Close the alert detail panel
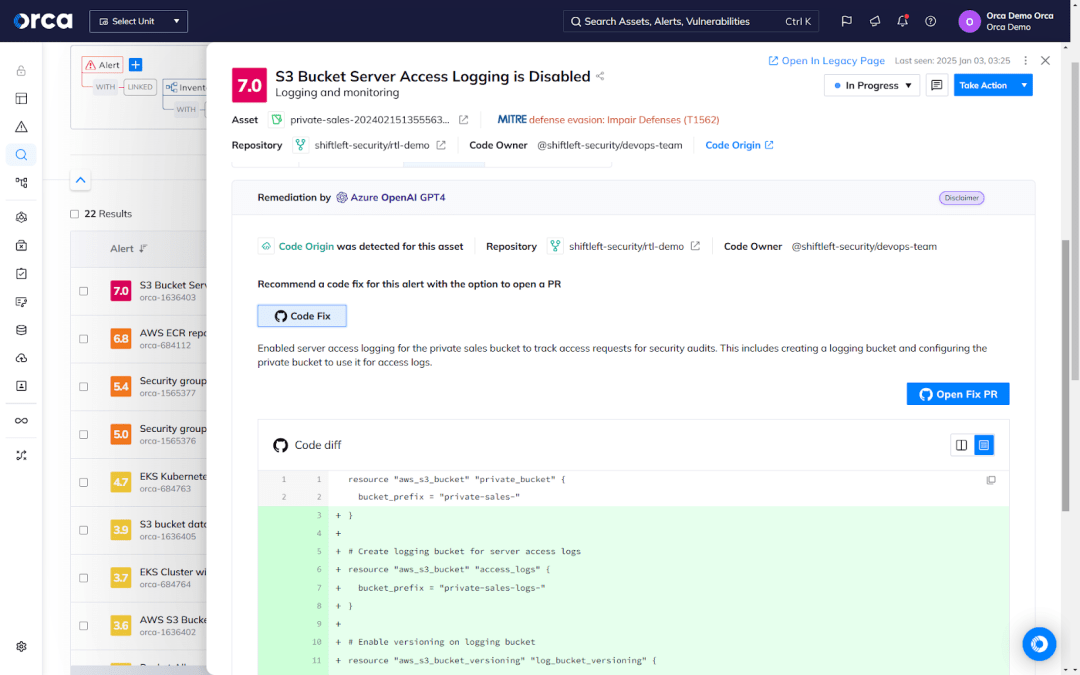The height and width of the screenshot is (675, 1080). pos(1046,61)
